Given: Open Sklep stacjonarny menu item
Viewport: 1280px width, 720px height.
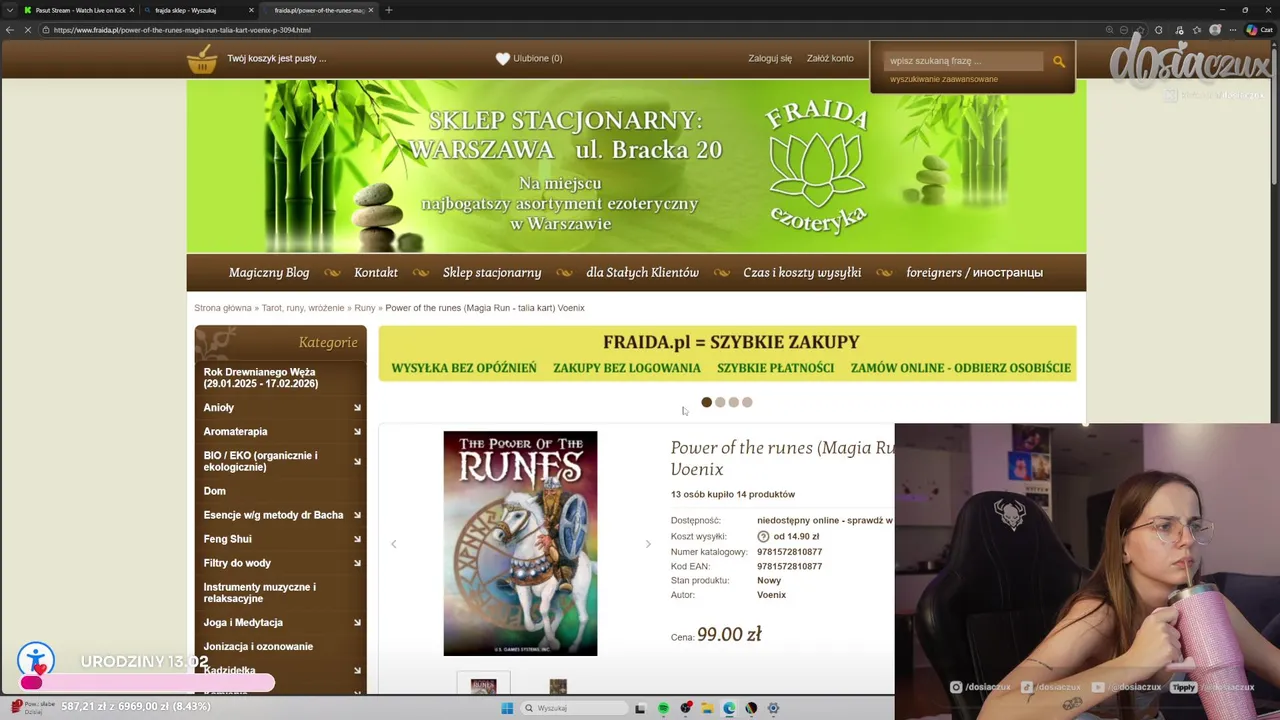Looking at the screenshot, I should [x=492, y=272].
